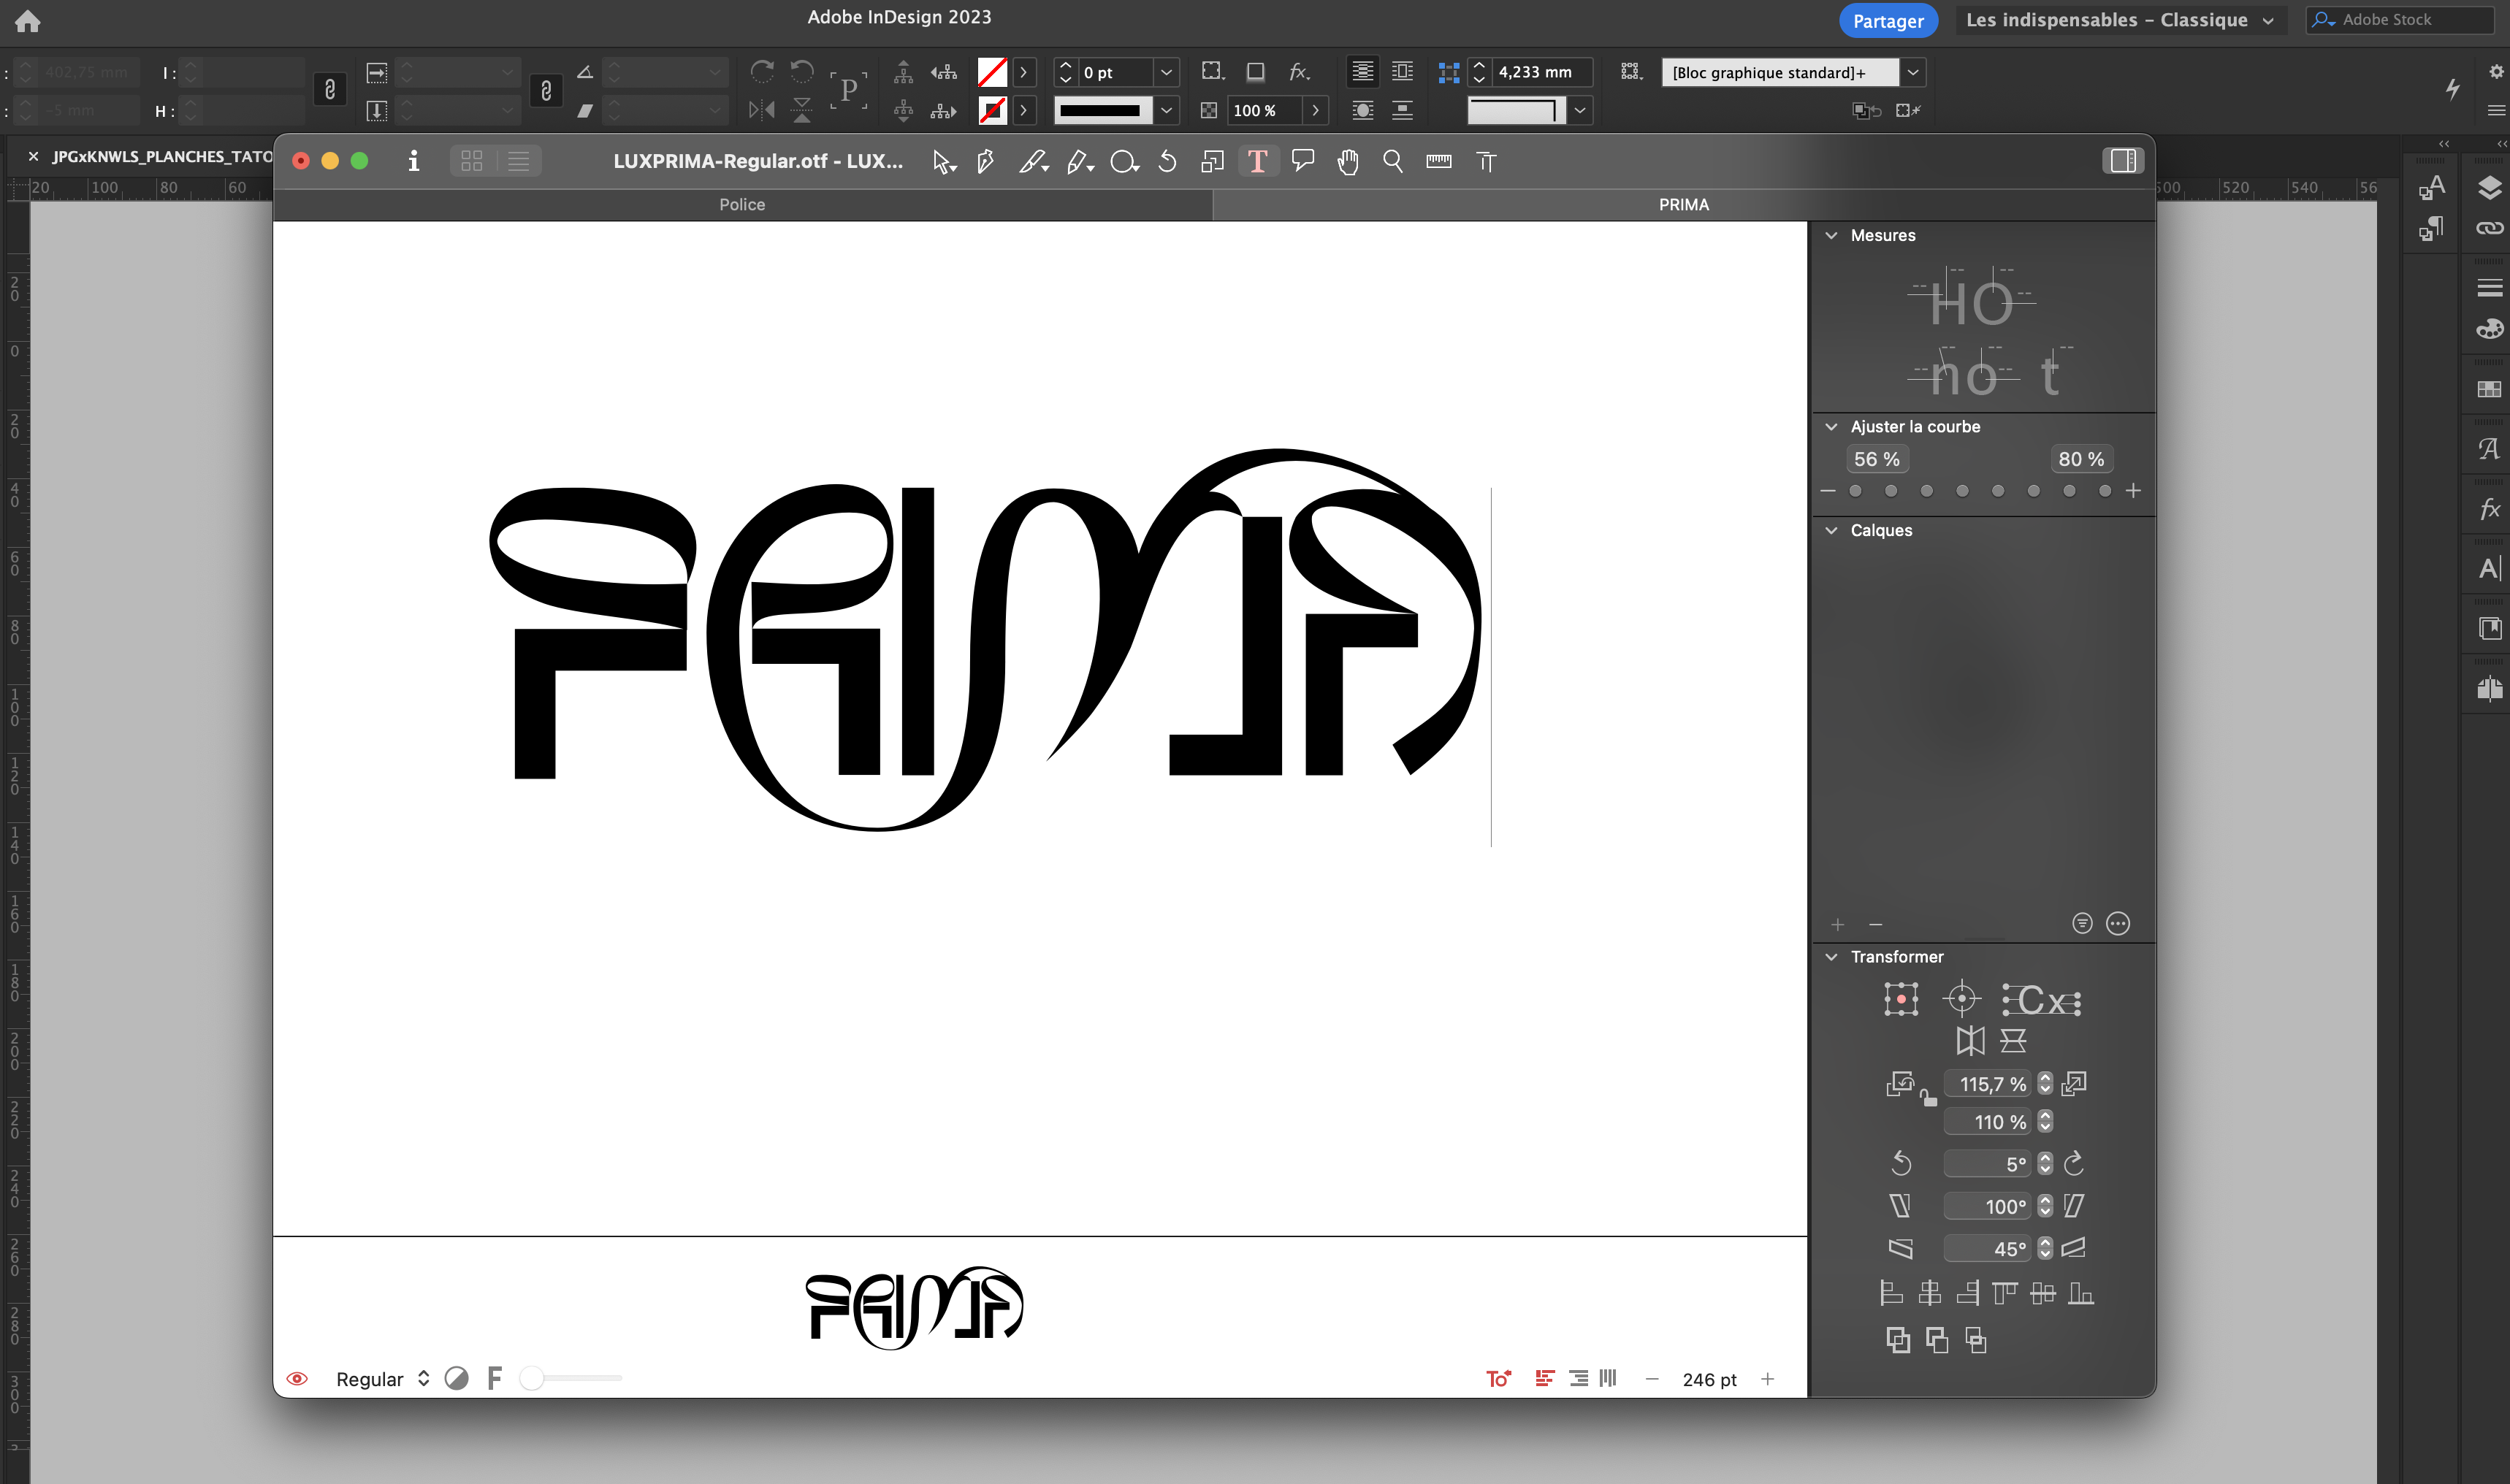2510x1484 pixels.
Task: Click the rotate counterclockwise icon beside 5°
Action: [1901, 1163]
